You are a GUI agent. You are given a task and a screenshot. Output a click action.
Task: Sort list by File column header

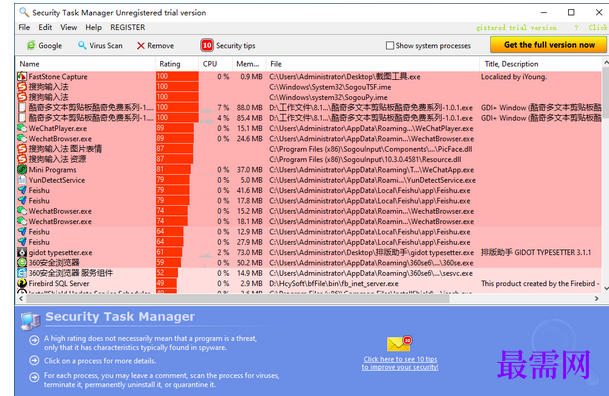tap(373, 64)
